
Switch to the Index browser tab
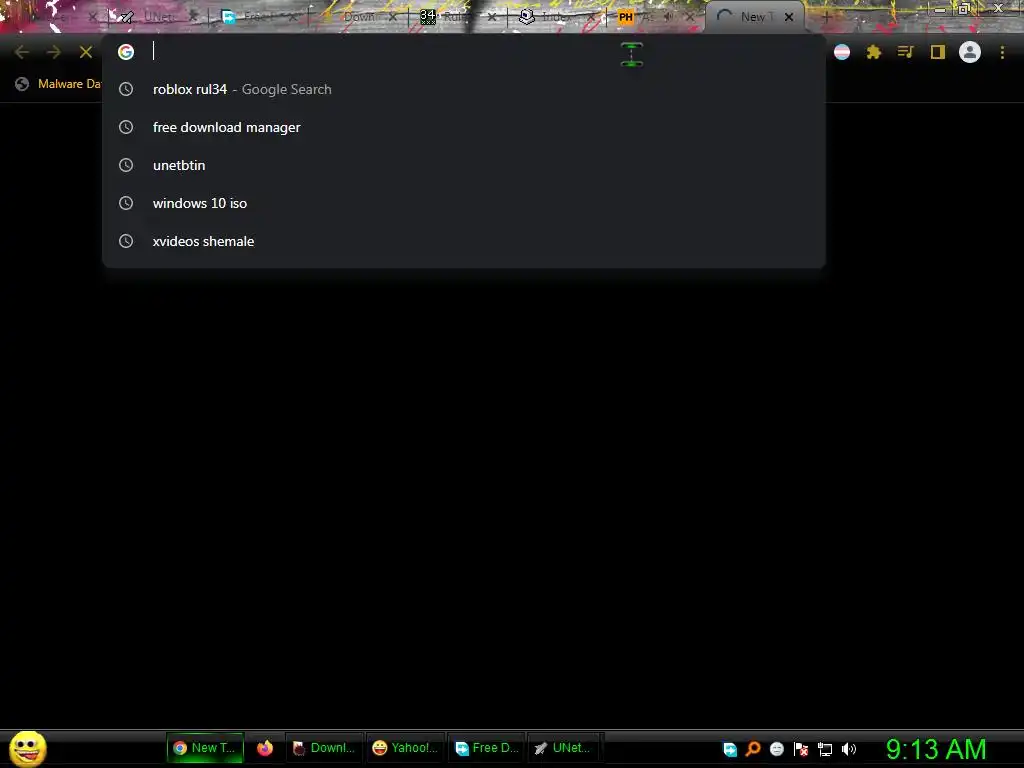[555, 18]
